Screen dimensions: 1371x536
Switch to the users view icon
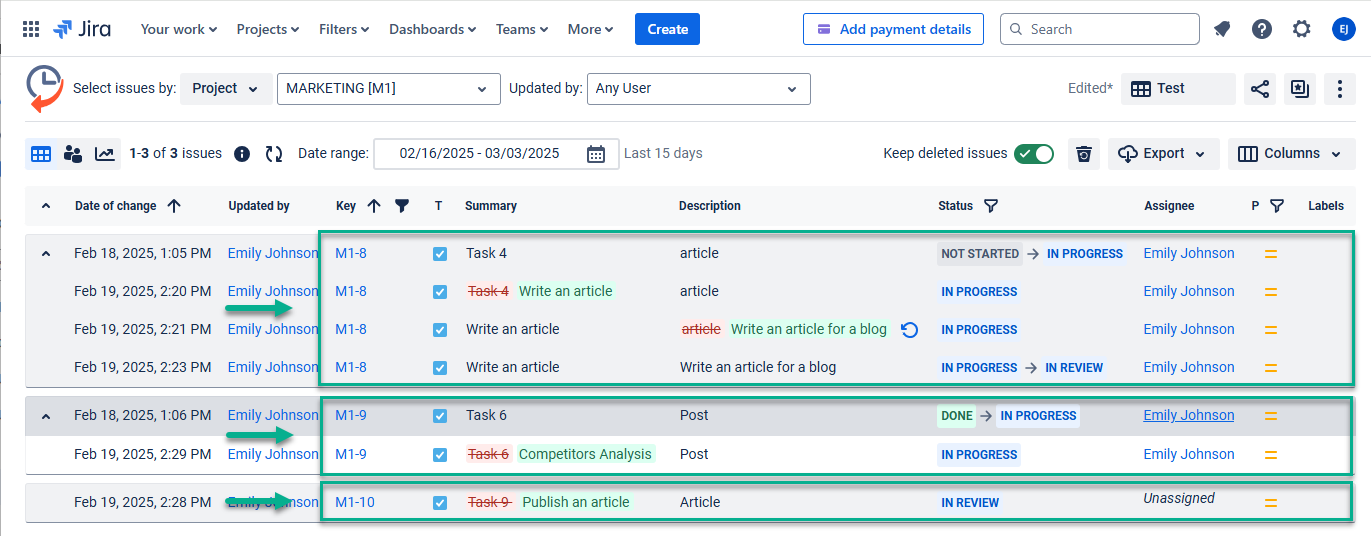(x=73, y=154)
